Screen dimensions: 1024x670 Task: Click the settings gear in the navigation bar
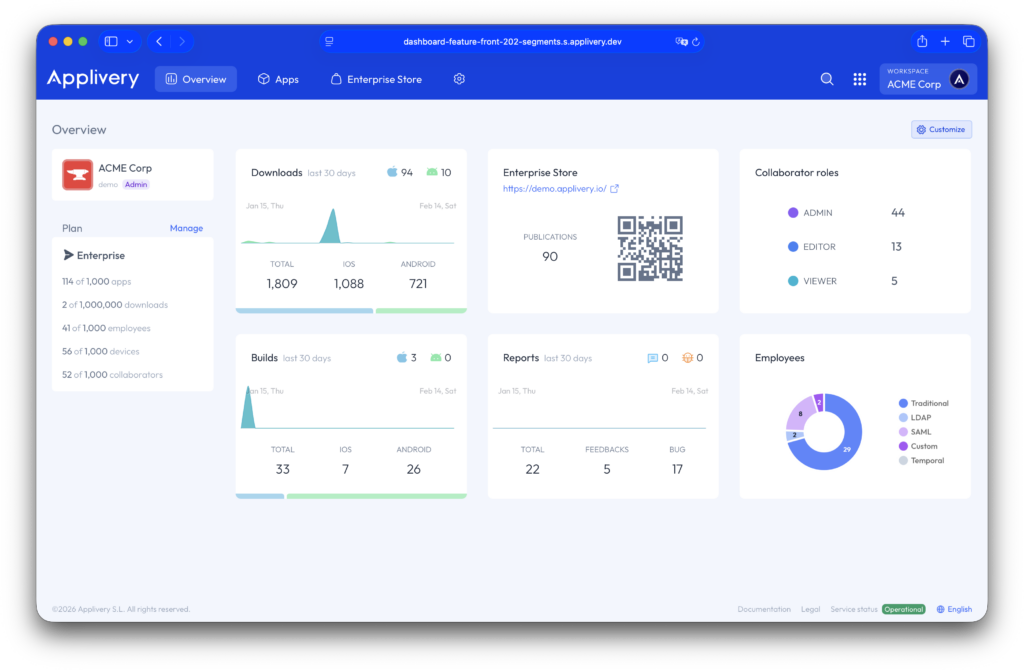[459, 78]
